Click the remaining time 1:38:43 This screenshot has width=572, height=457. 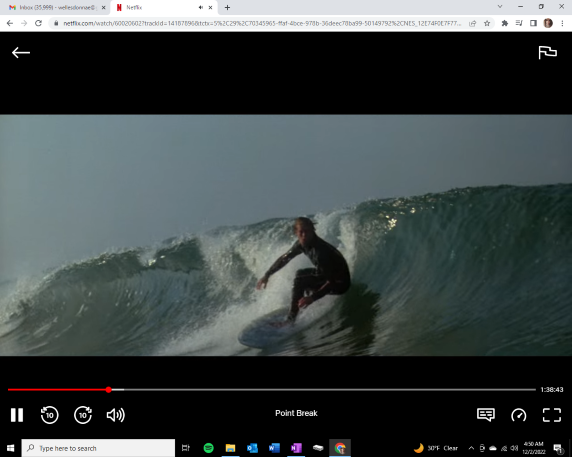click(552, 390)
